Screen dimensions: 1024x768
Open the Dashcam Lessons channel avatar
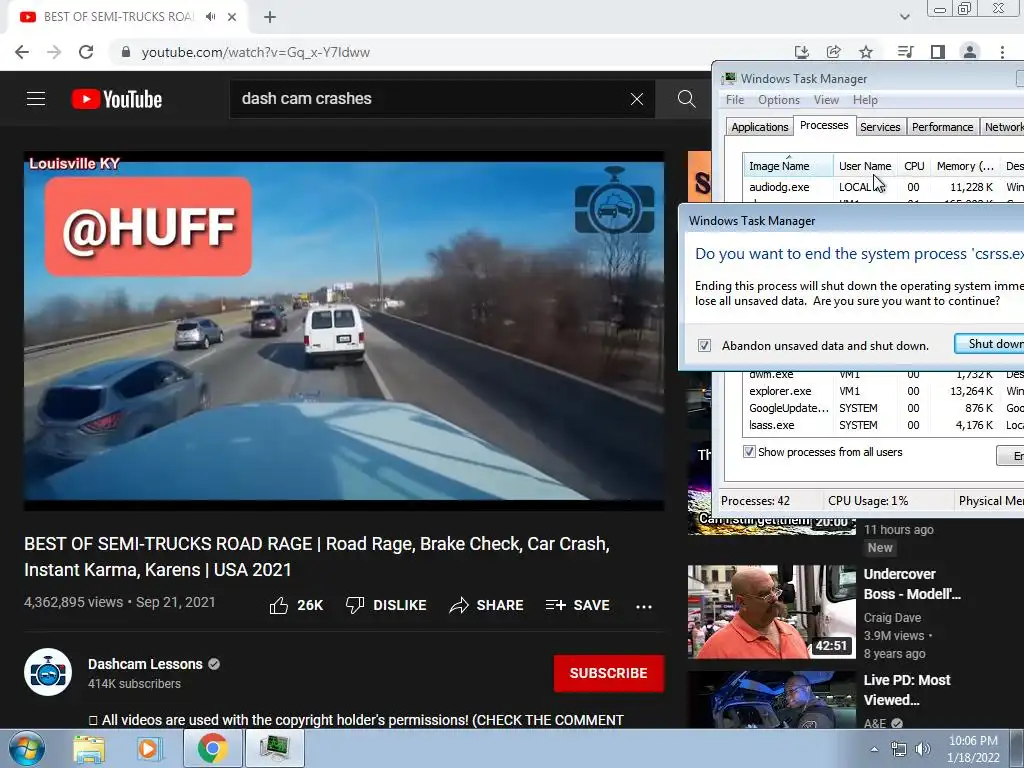(48, 672)
